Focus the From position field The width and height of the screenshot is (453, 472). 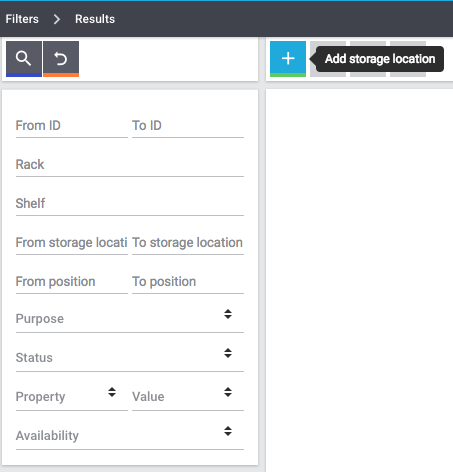tap(72, 282)
